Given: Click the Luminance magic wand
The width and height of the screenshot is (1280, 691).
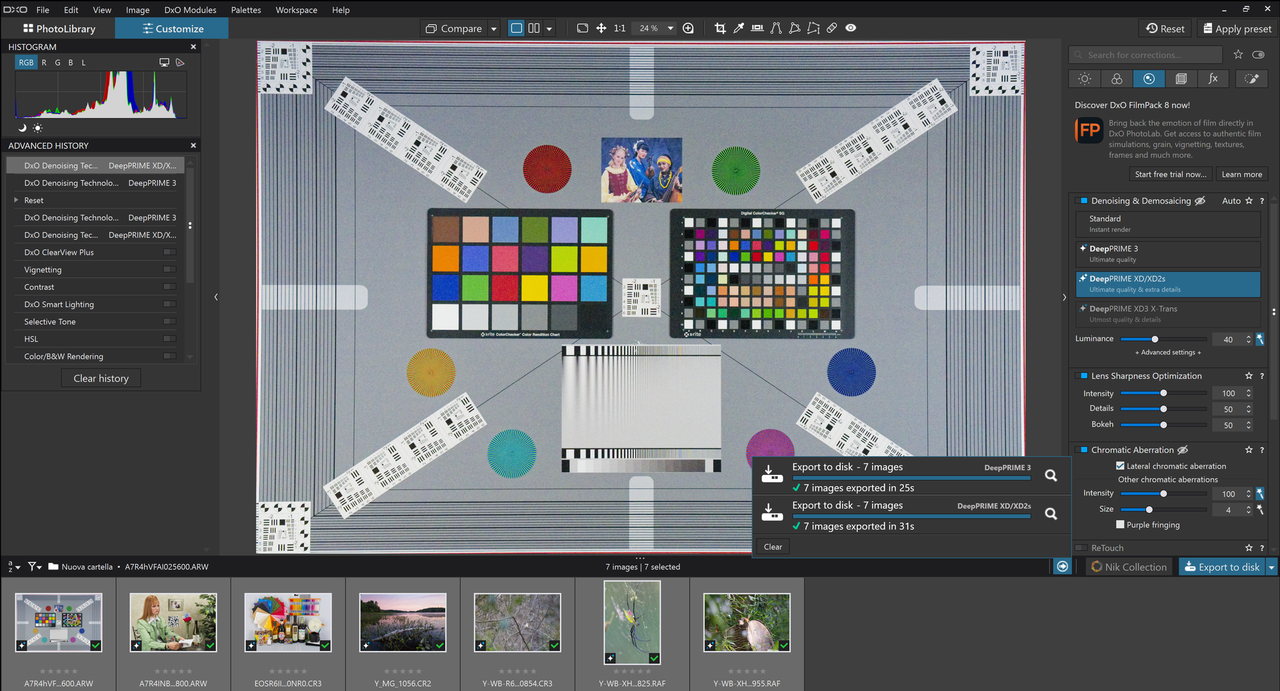Looking at the screenshot, I should point(1260,339).
